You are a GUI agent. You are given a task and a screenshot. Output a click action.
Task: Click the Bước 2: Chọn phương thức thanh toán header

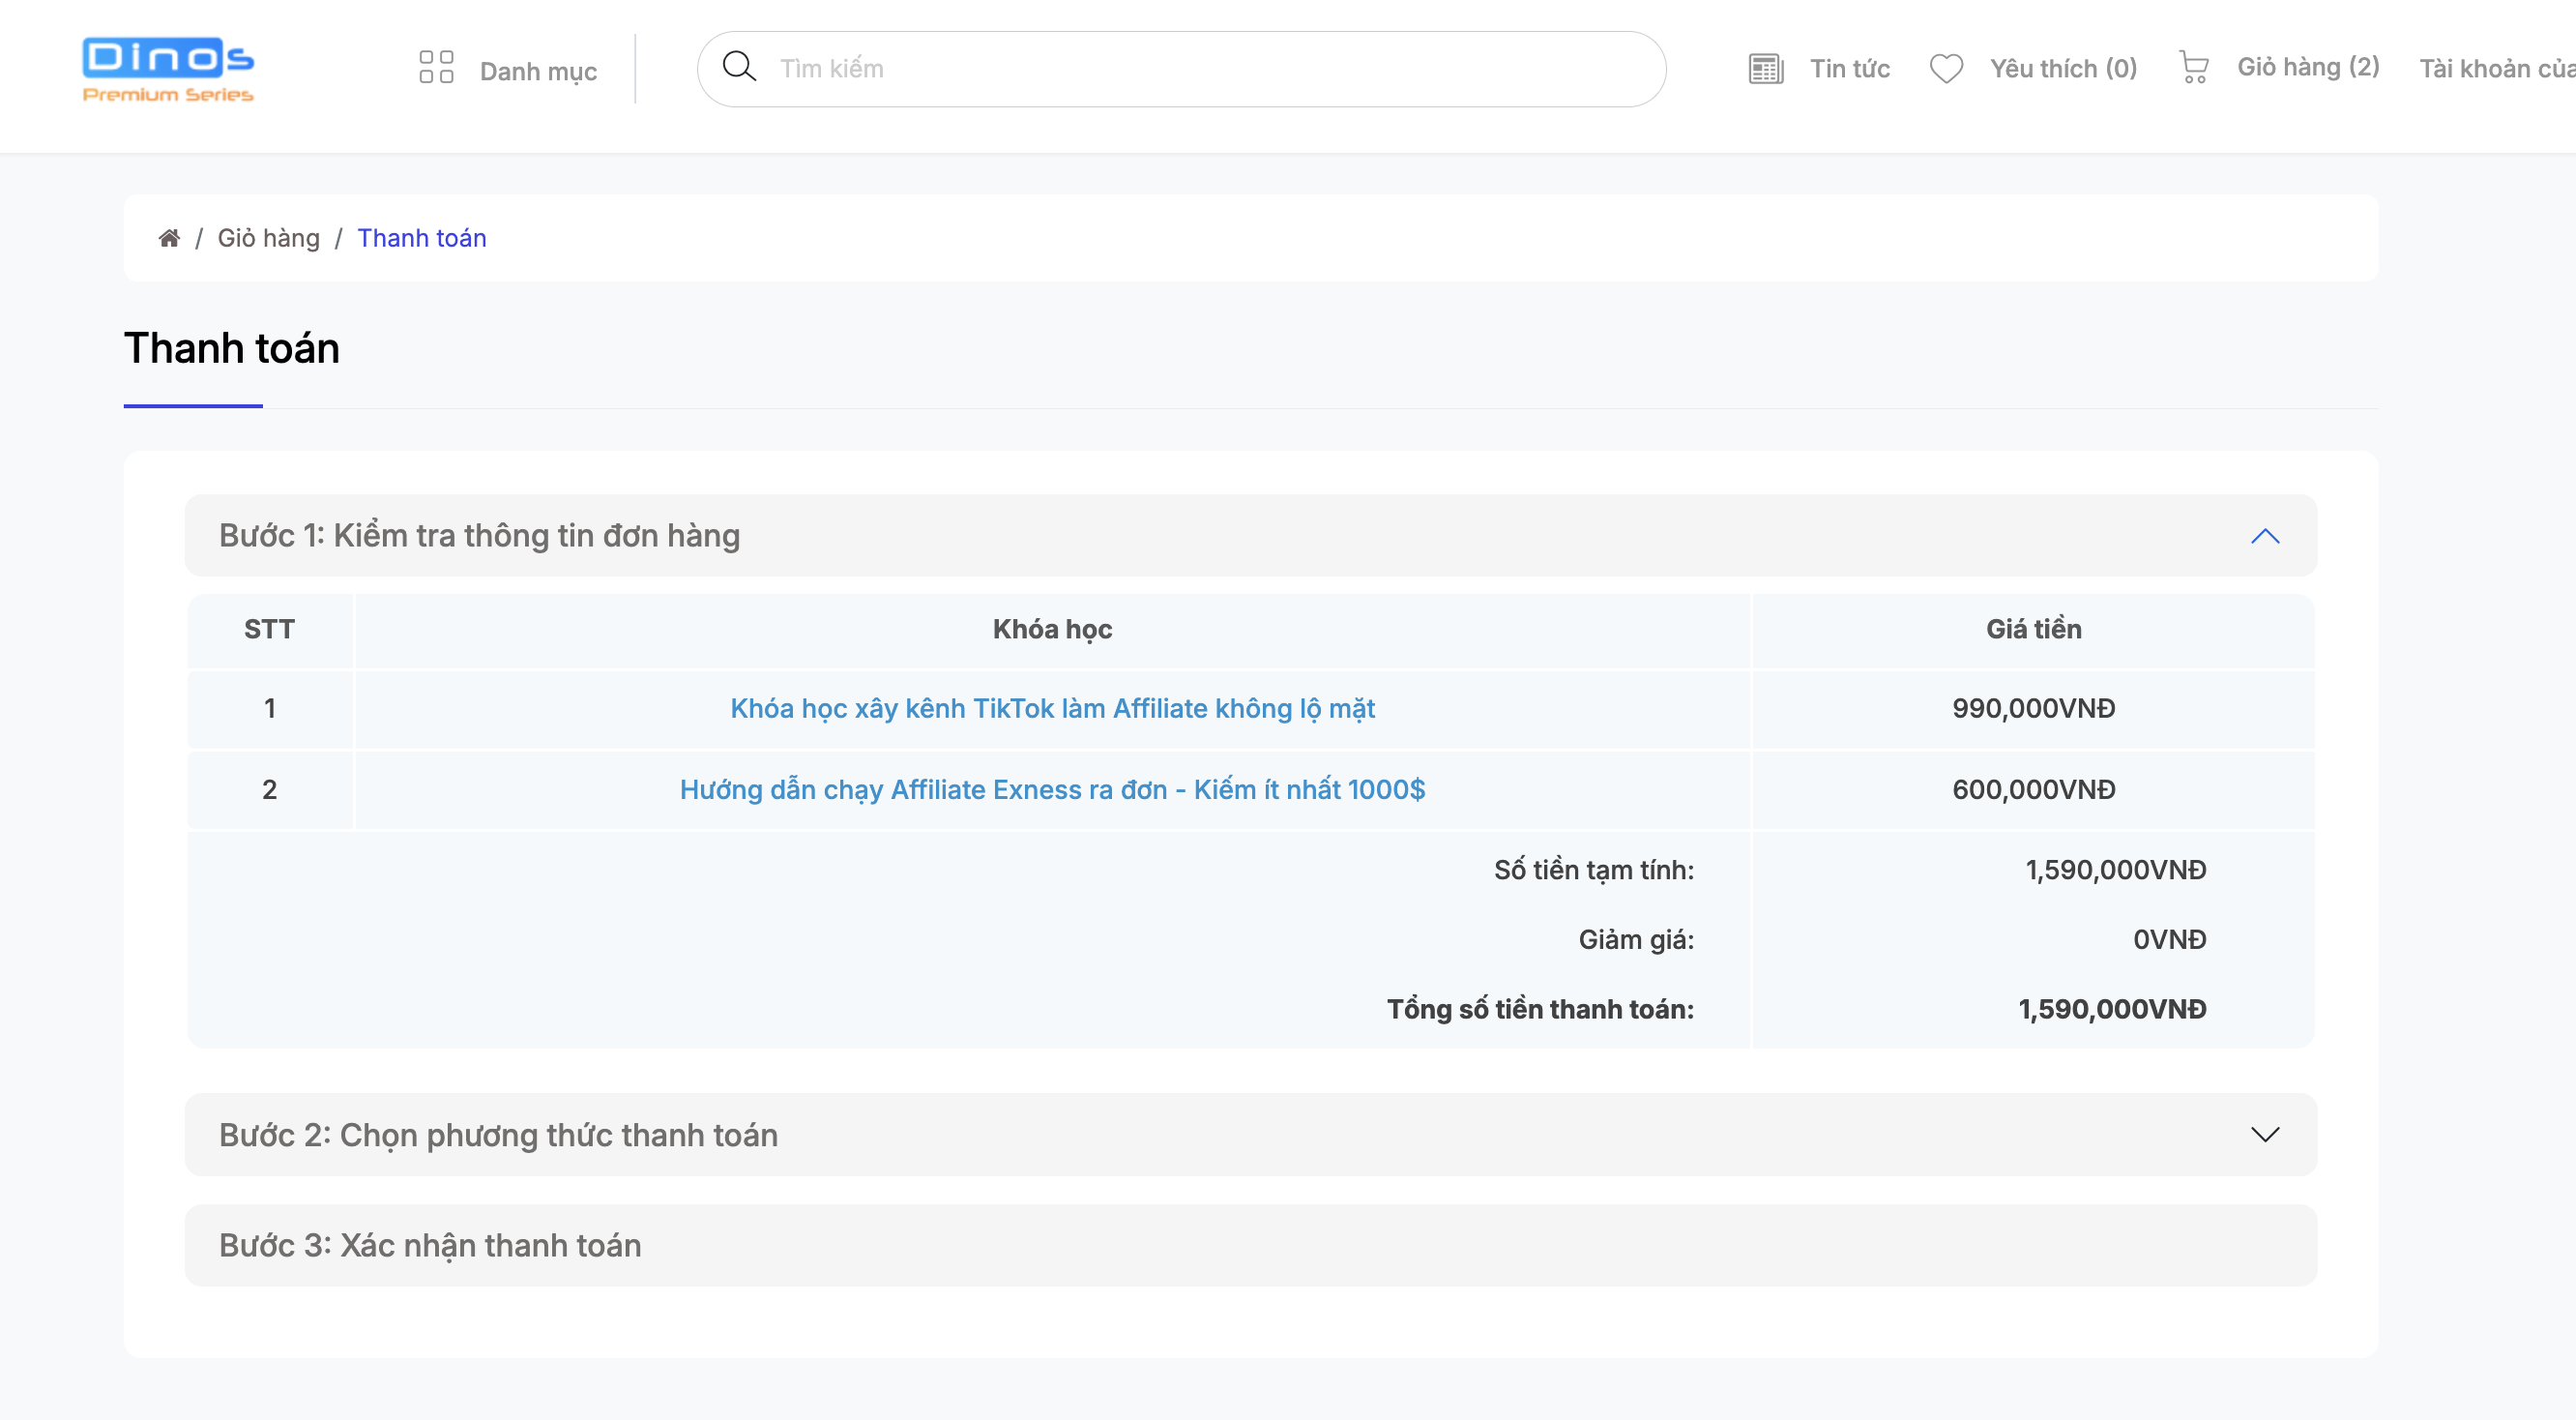[x=1250, y=1134]
